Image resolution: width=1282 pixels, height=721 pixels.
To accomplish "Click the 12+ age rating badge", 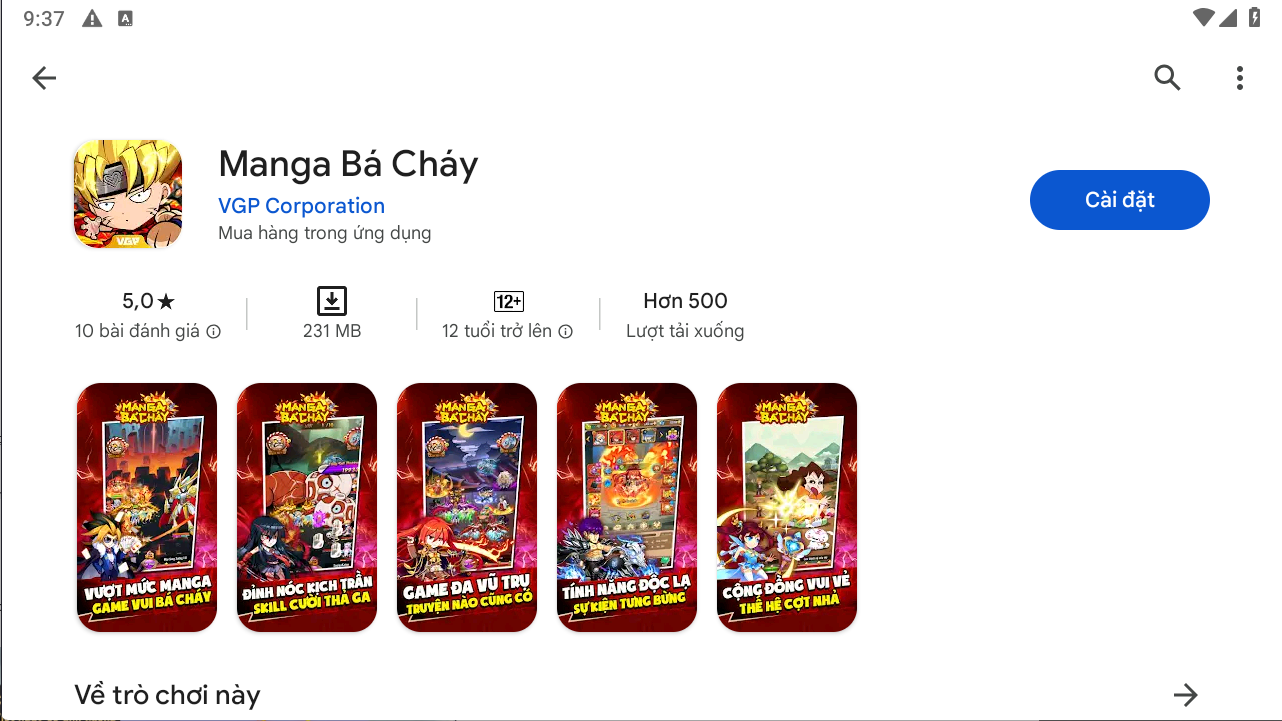I will point(509,302).
